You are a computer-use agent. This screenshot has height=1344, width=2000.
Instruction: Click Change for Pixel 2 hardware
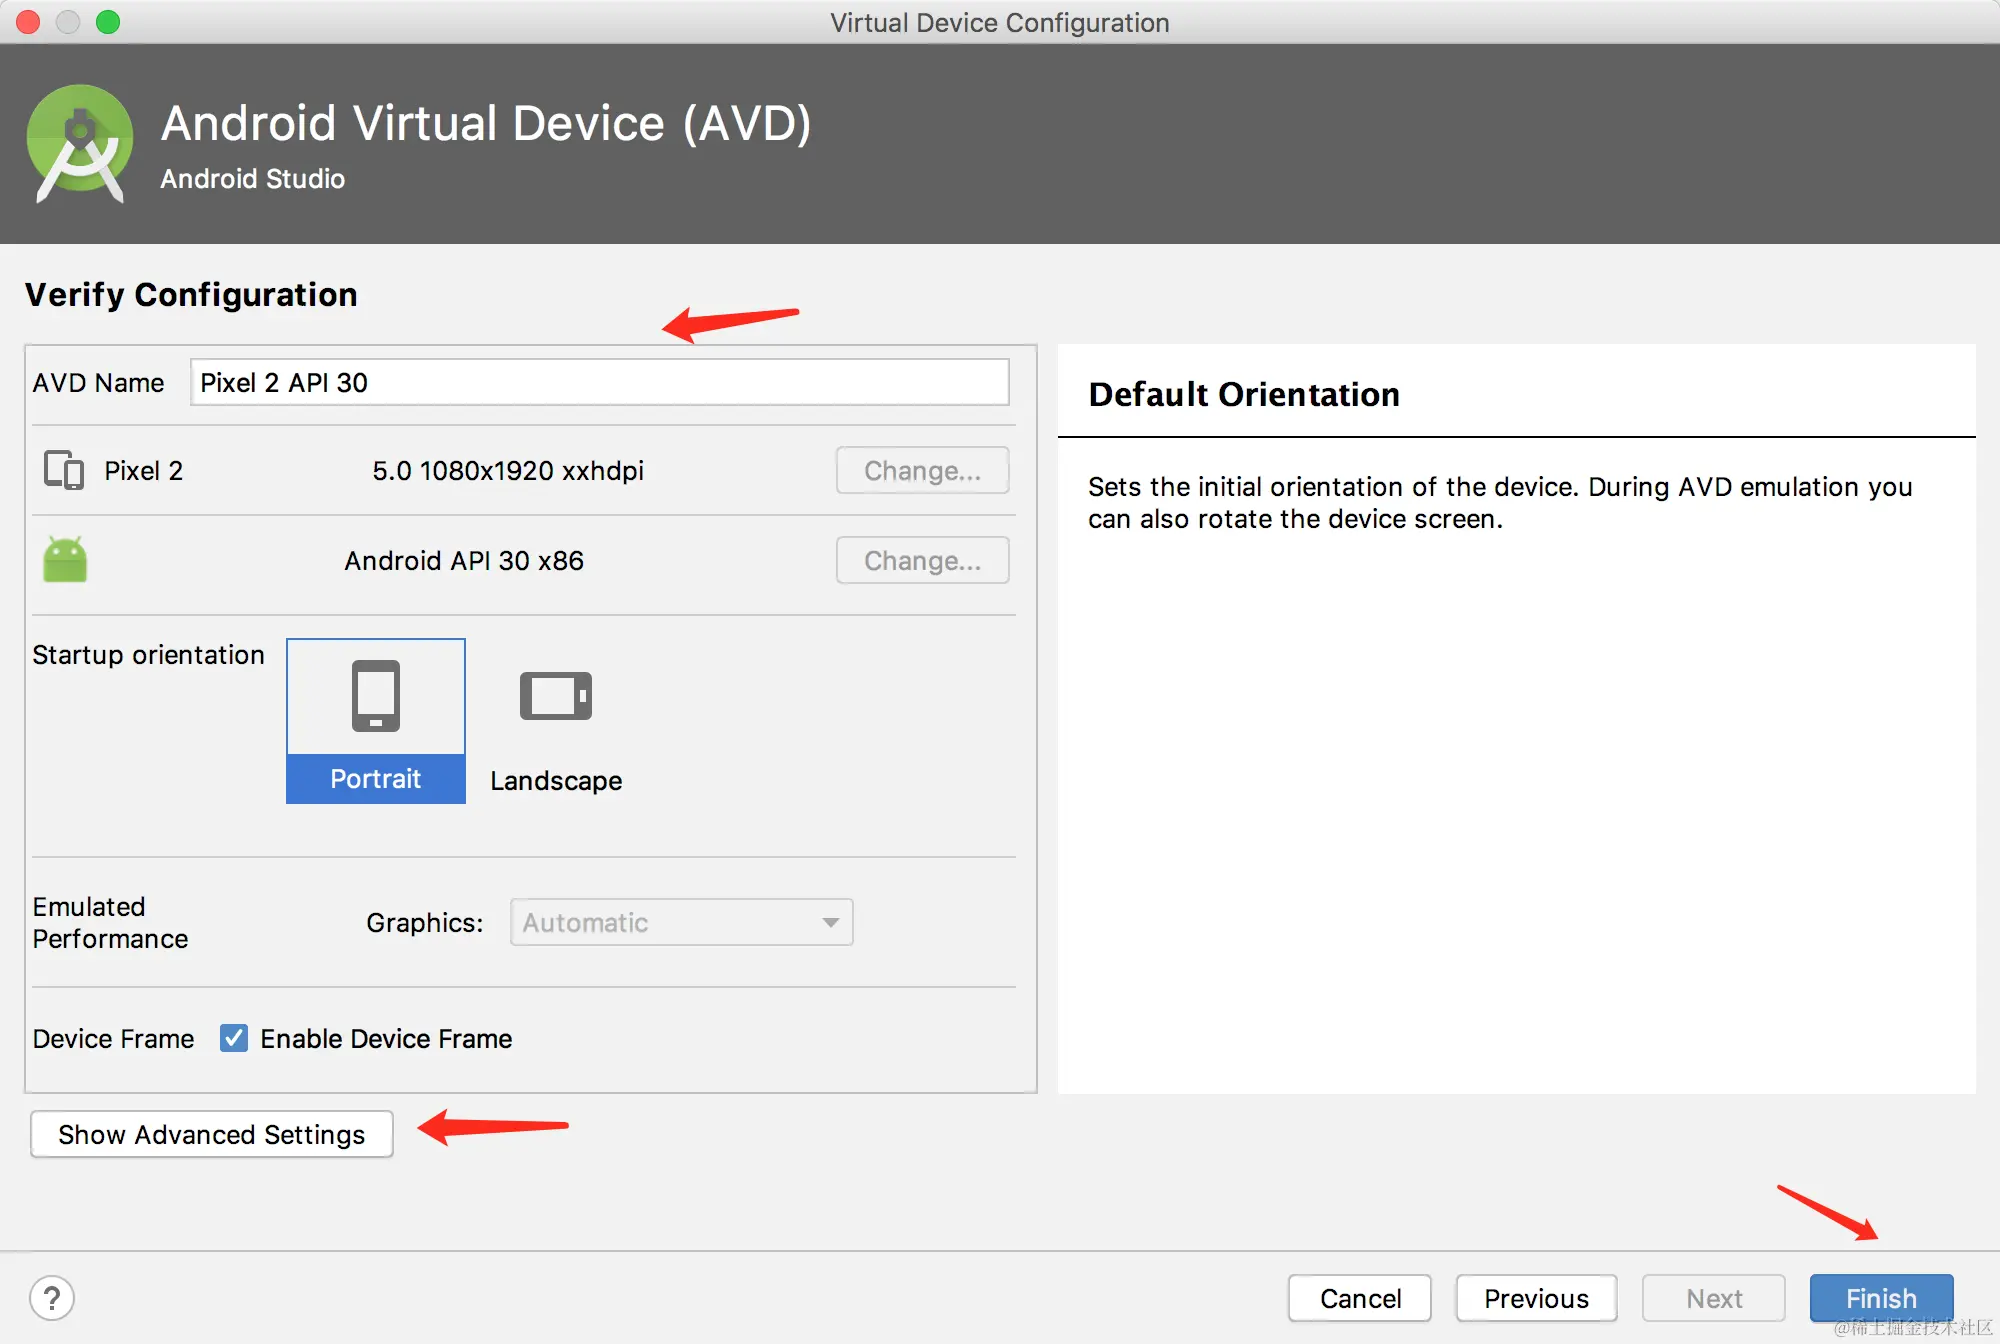coord(922,470)
